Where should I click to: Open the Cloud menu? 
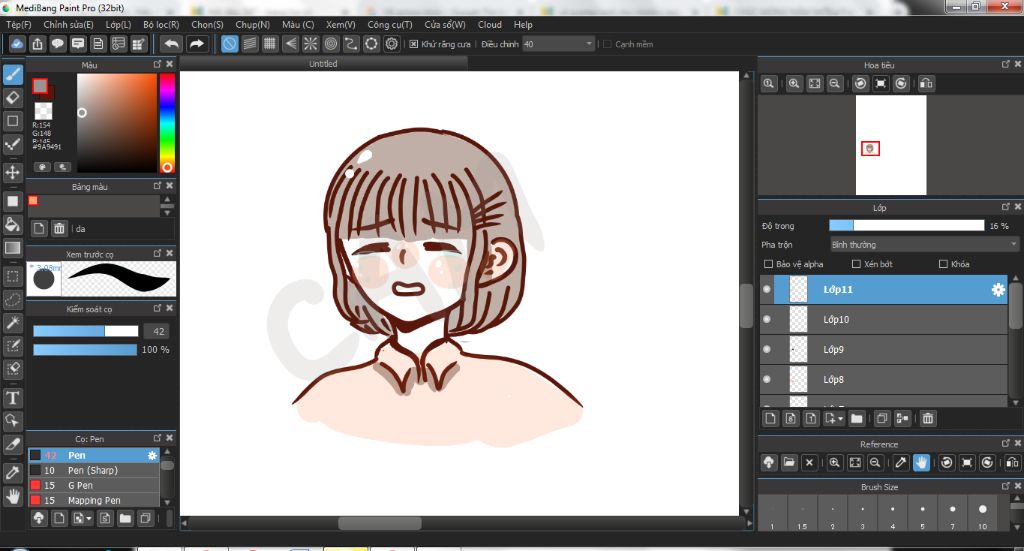click(x=489, y=24)
